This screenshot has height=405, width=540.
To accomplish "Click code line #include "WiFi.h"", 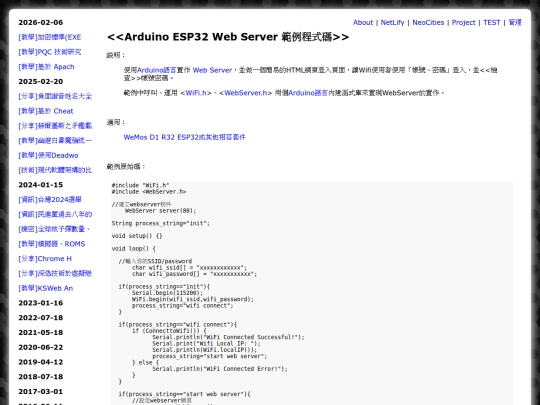I will (x=141, y=185).
